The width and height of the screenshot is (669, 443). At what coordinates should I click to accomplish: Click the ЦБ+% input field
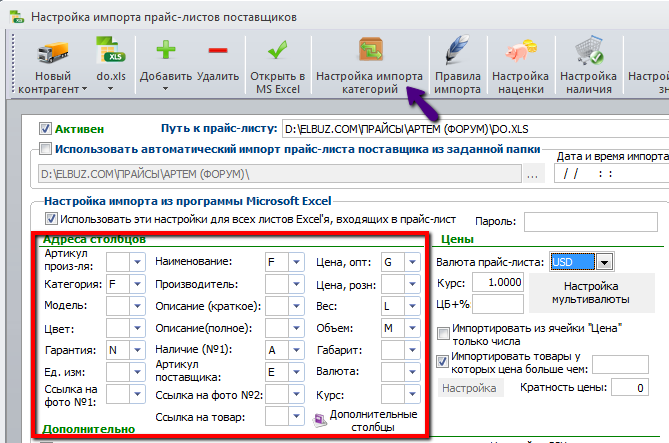coord(498,304)
